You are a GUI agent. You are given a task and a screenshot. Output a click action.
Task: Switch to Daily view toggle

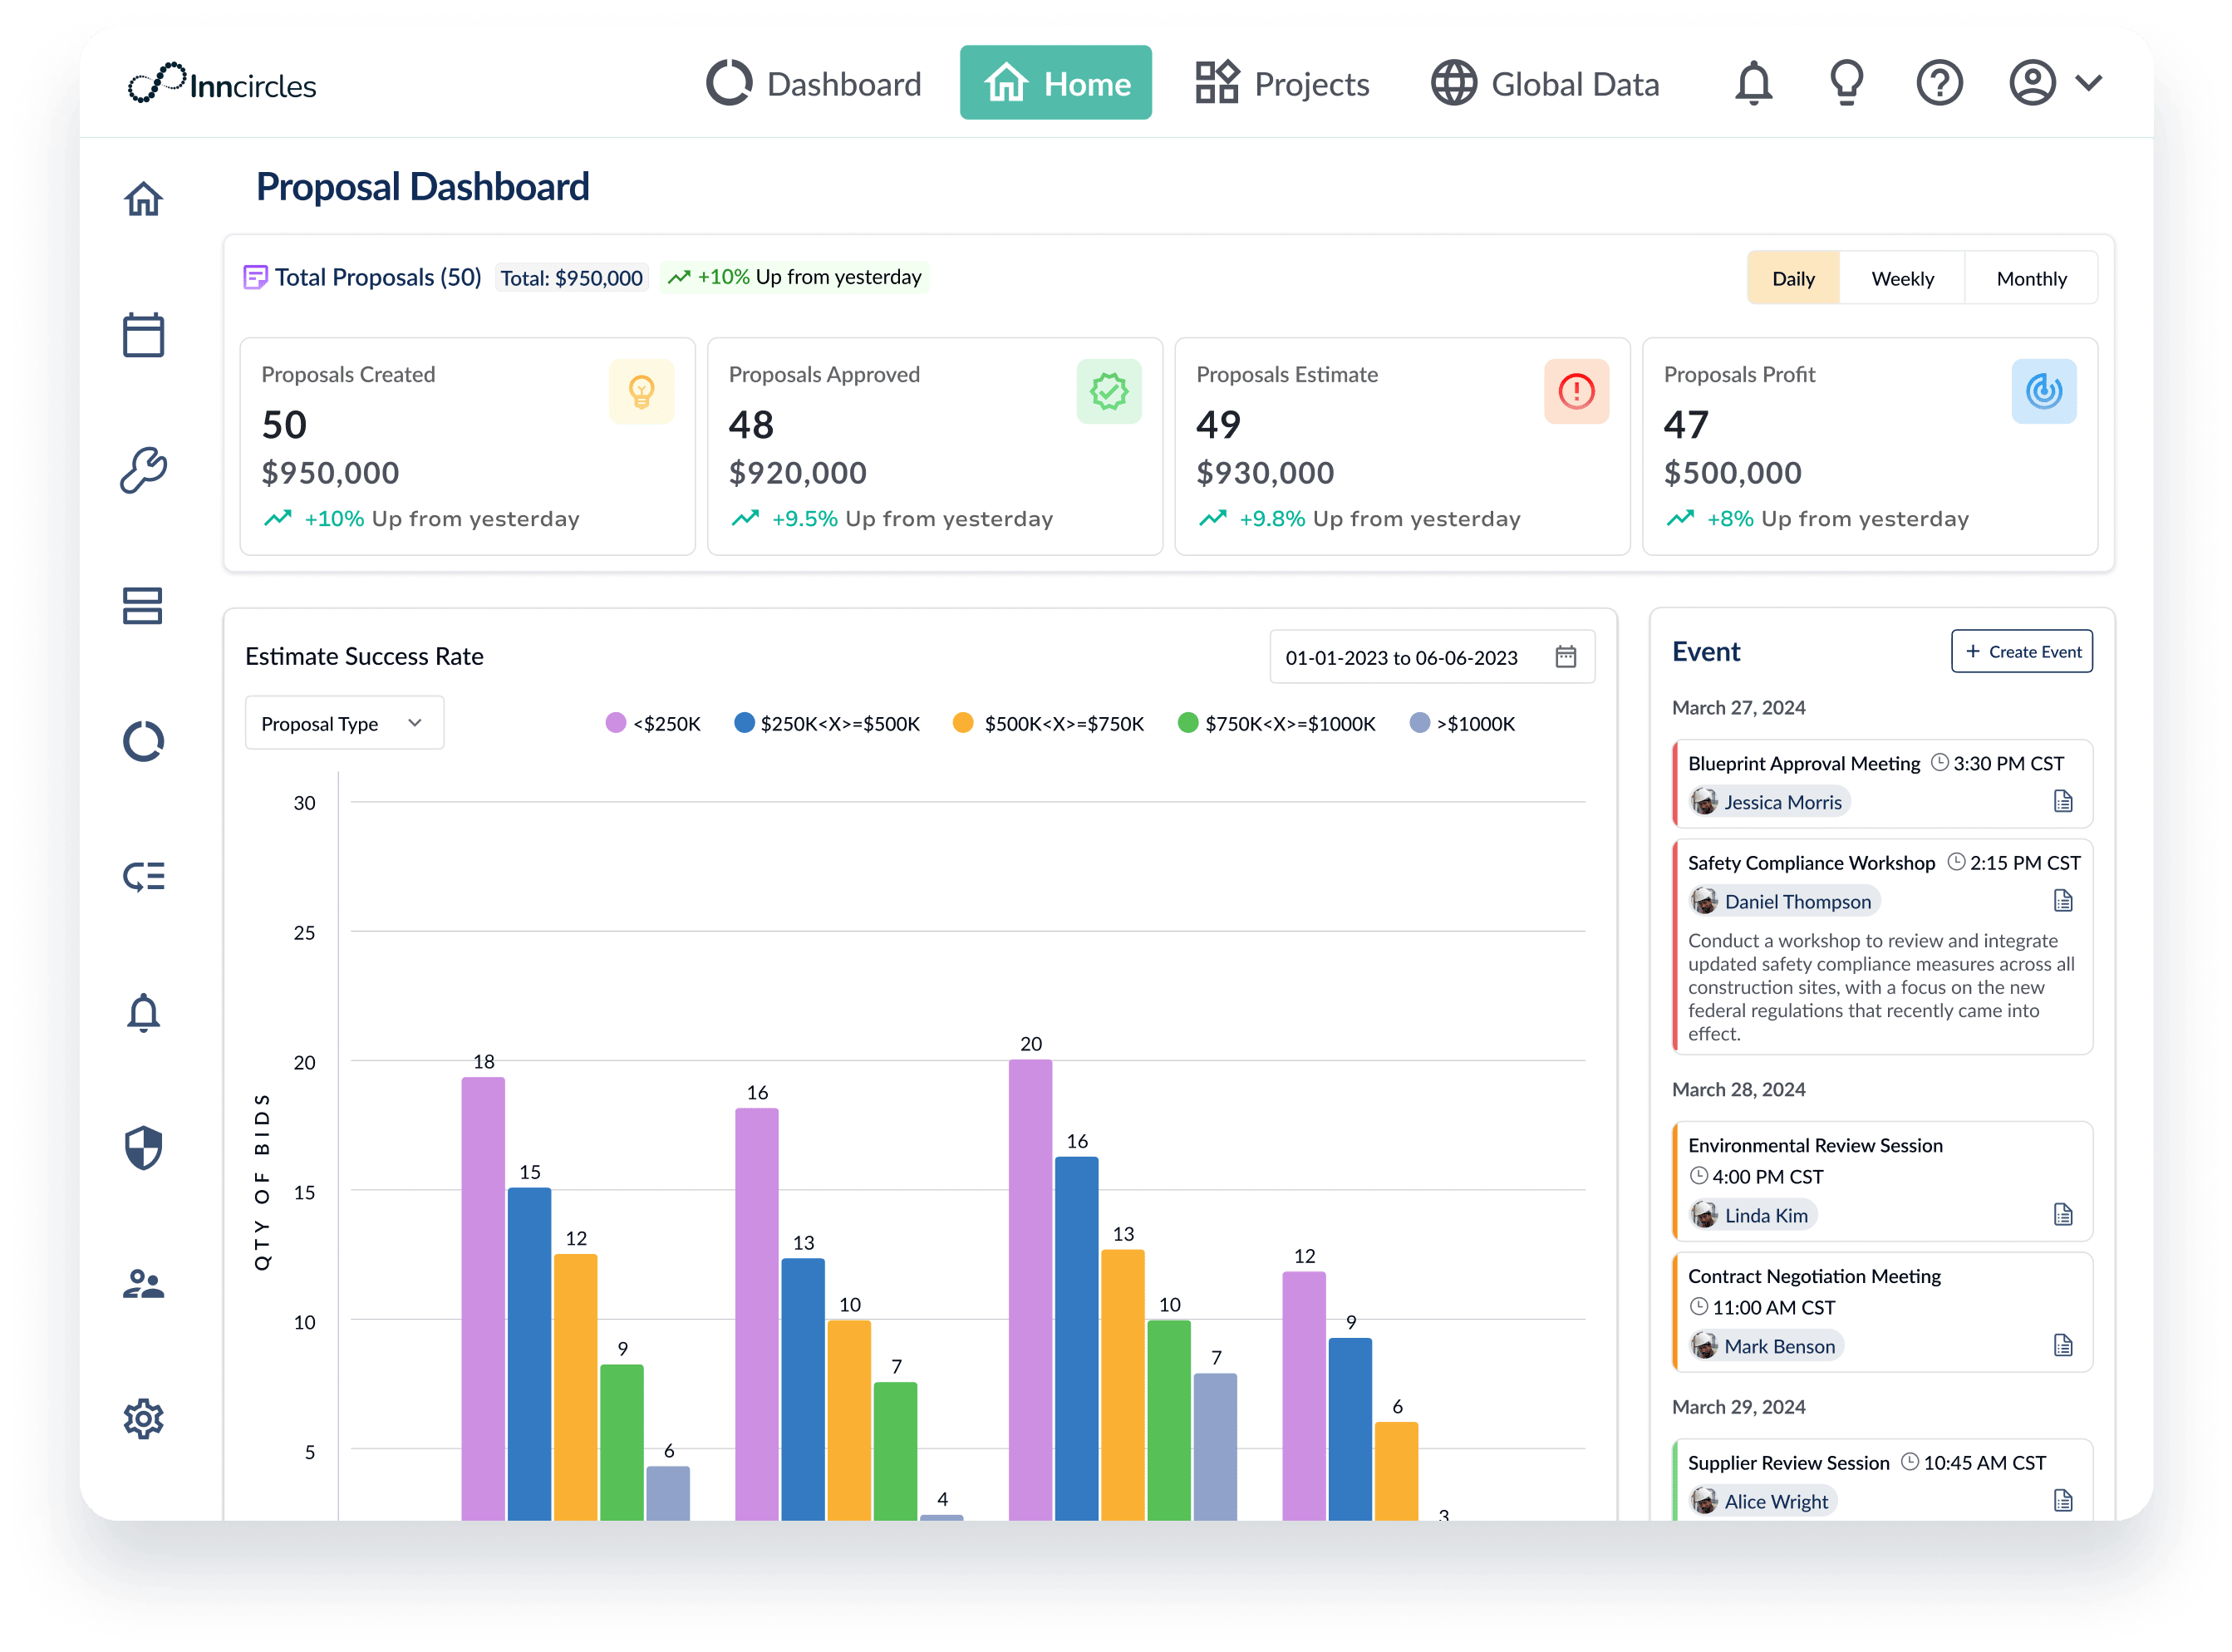[1793, 279]
